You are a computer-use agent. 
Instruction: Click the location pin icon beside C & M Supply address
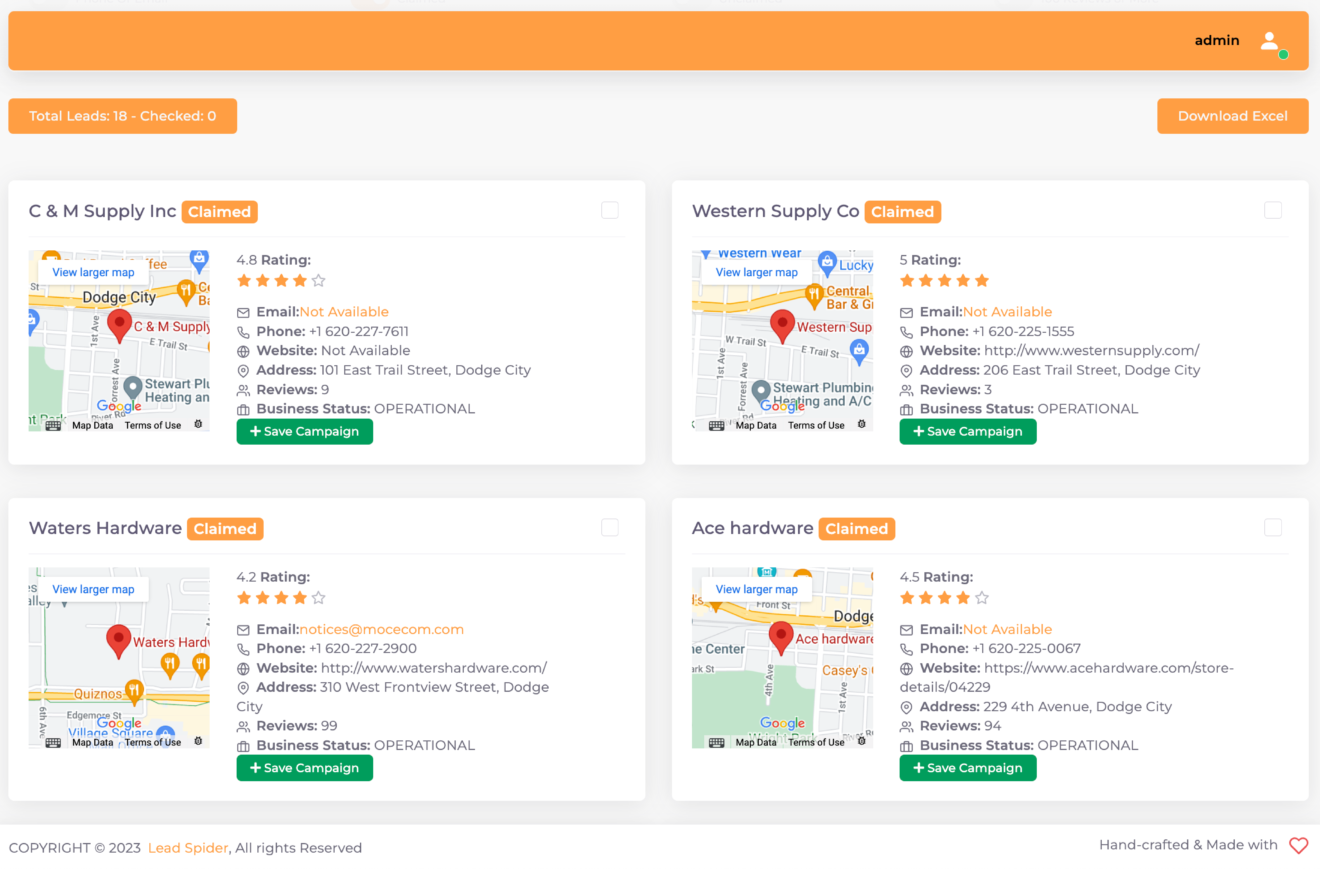(x=243, y=371)
